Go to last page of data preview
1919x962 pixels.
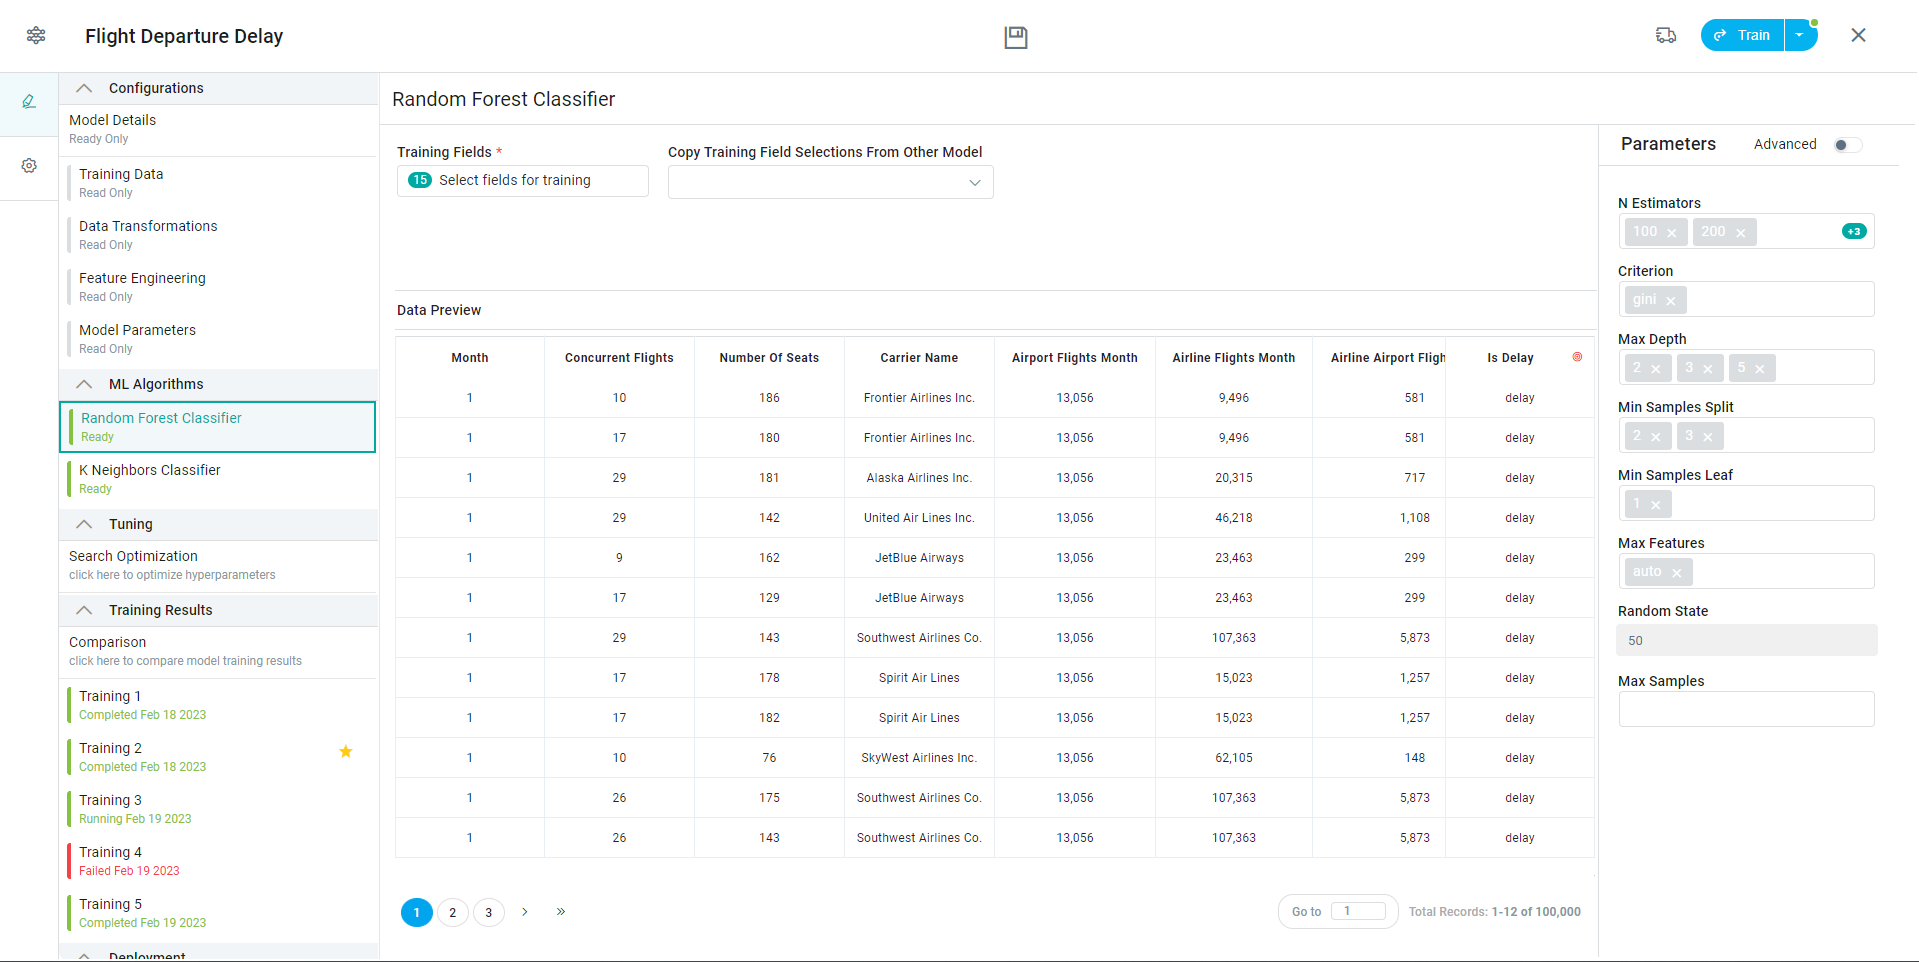tap(561, 912)
